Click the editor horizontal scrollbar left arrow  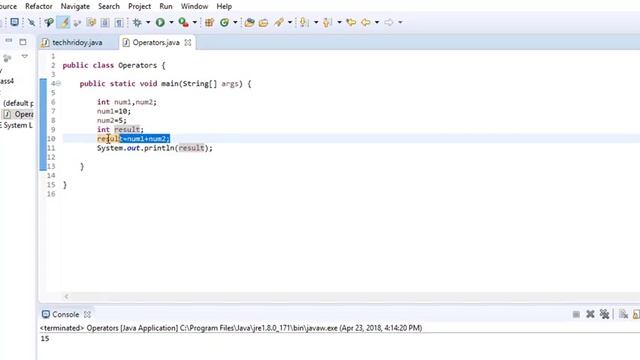pos(66,297)
